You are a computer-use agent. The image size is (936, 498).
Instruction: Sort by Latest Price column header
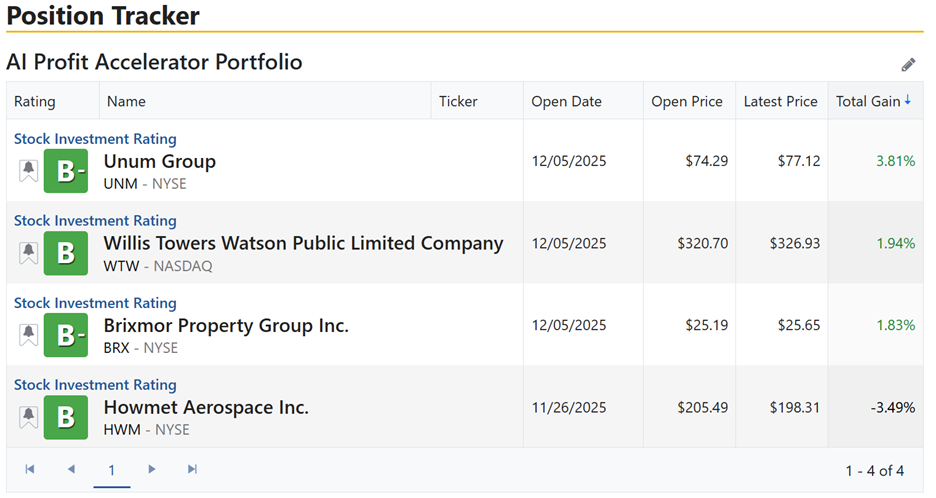tap(780, 101)
